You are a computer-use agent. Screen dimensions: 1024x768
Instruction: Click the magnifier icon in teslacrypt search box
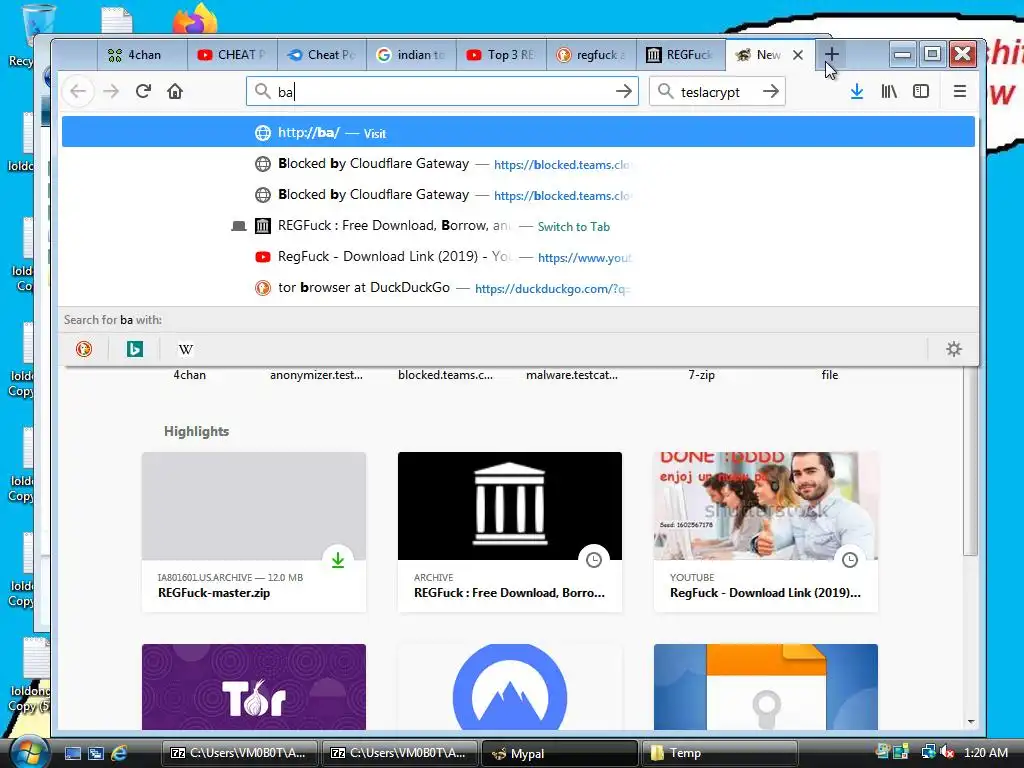665,91
